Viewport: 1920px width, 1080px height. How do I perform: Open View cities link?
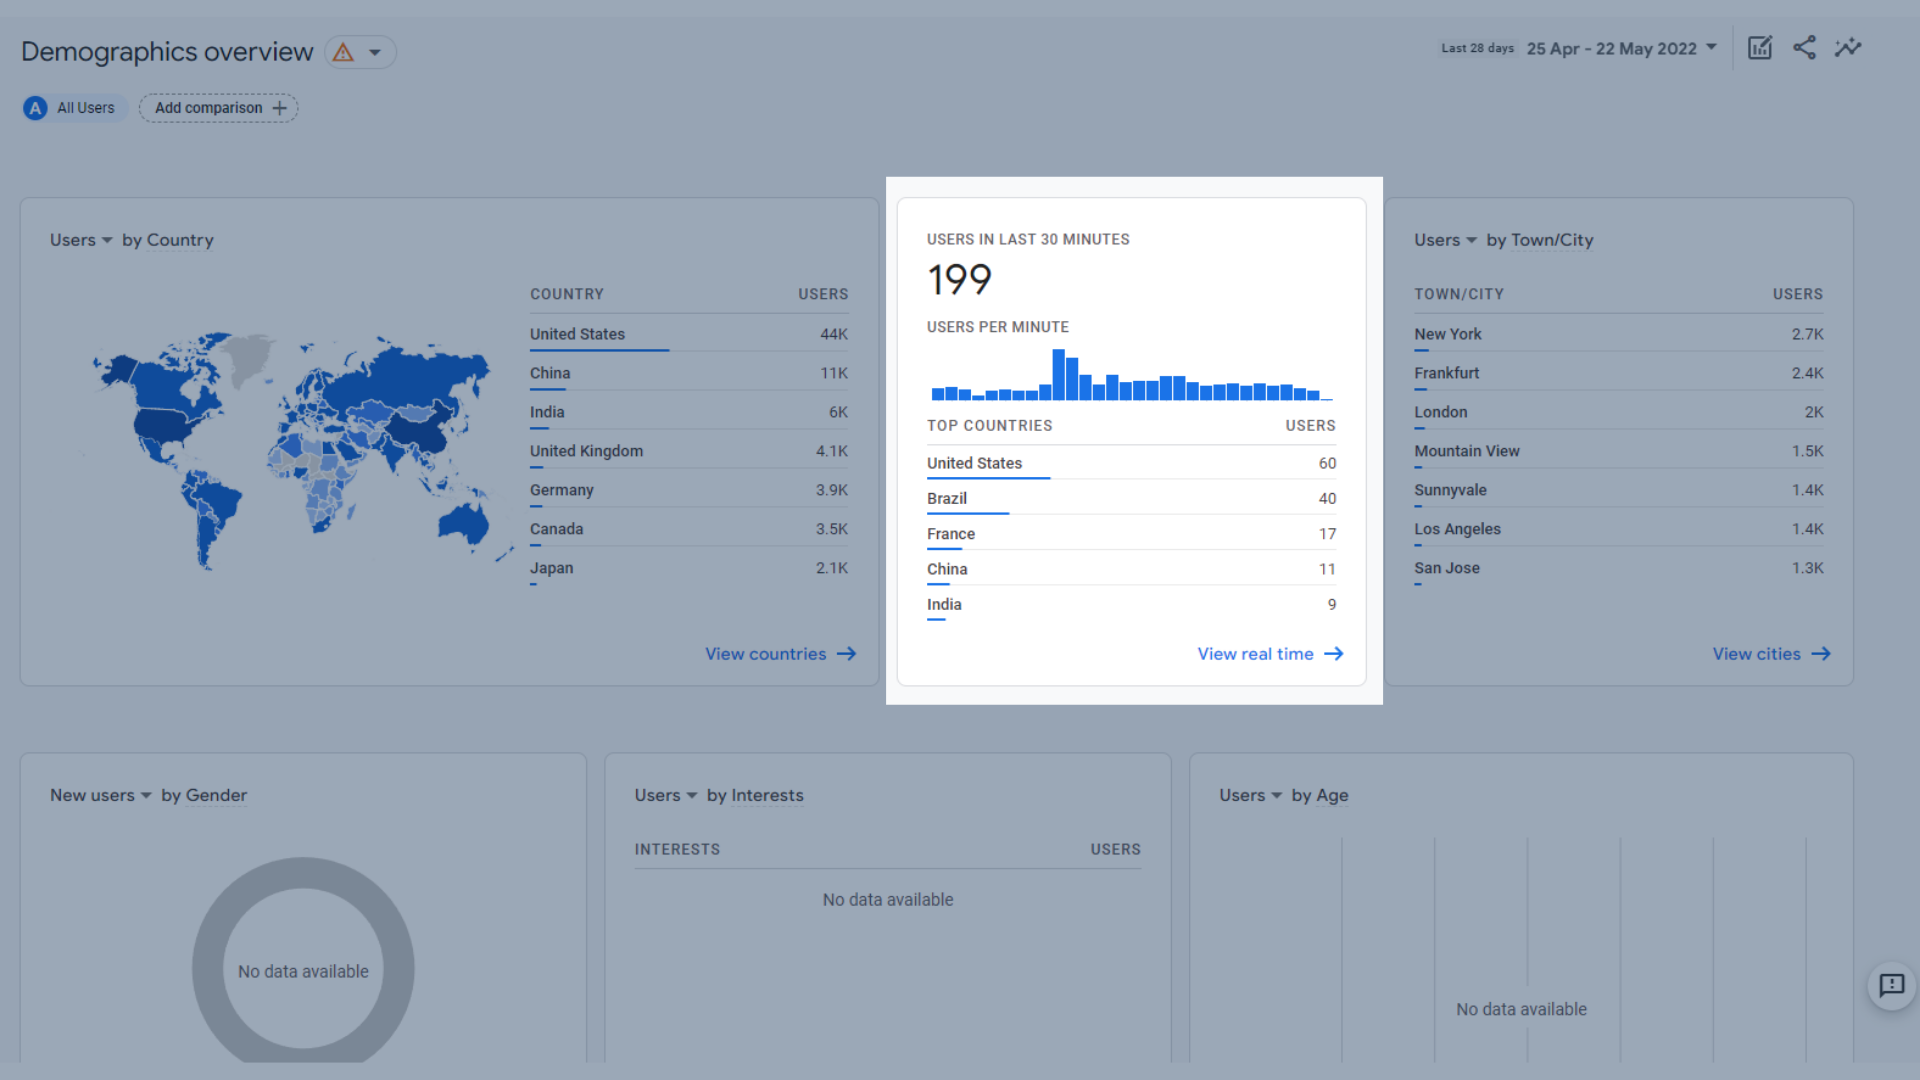tap(1771, 653)
